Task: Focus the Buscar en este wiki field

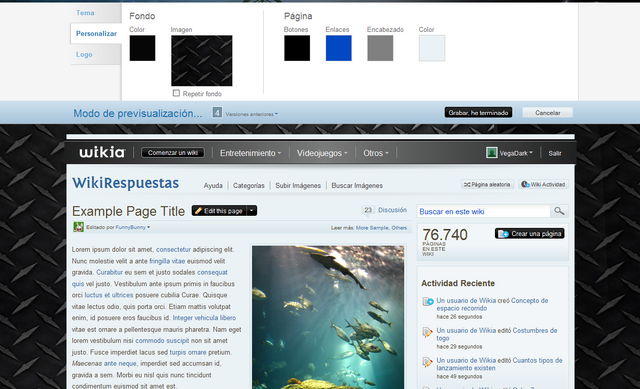Action: pyautogui.click(x=484, y=211)
